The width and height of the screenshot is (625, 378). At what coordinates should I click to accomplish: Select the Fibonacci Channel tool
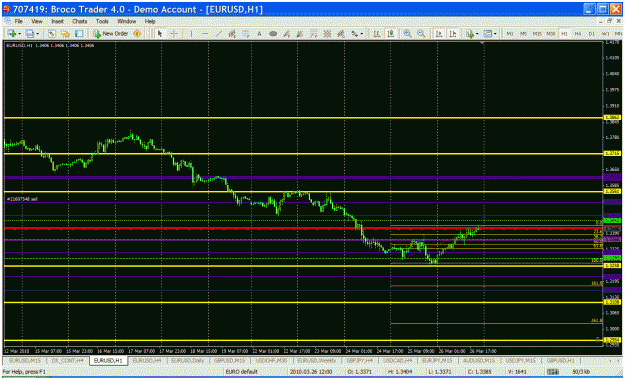[x=313, y=34]
